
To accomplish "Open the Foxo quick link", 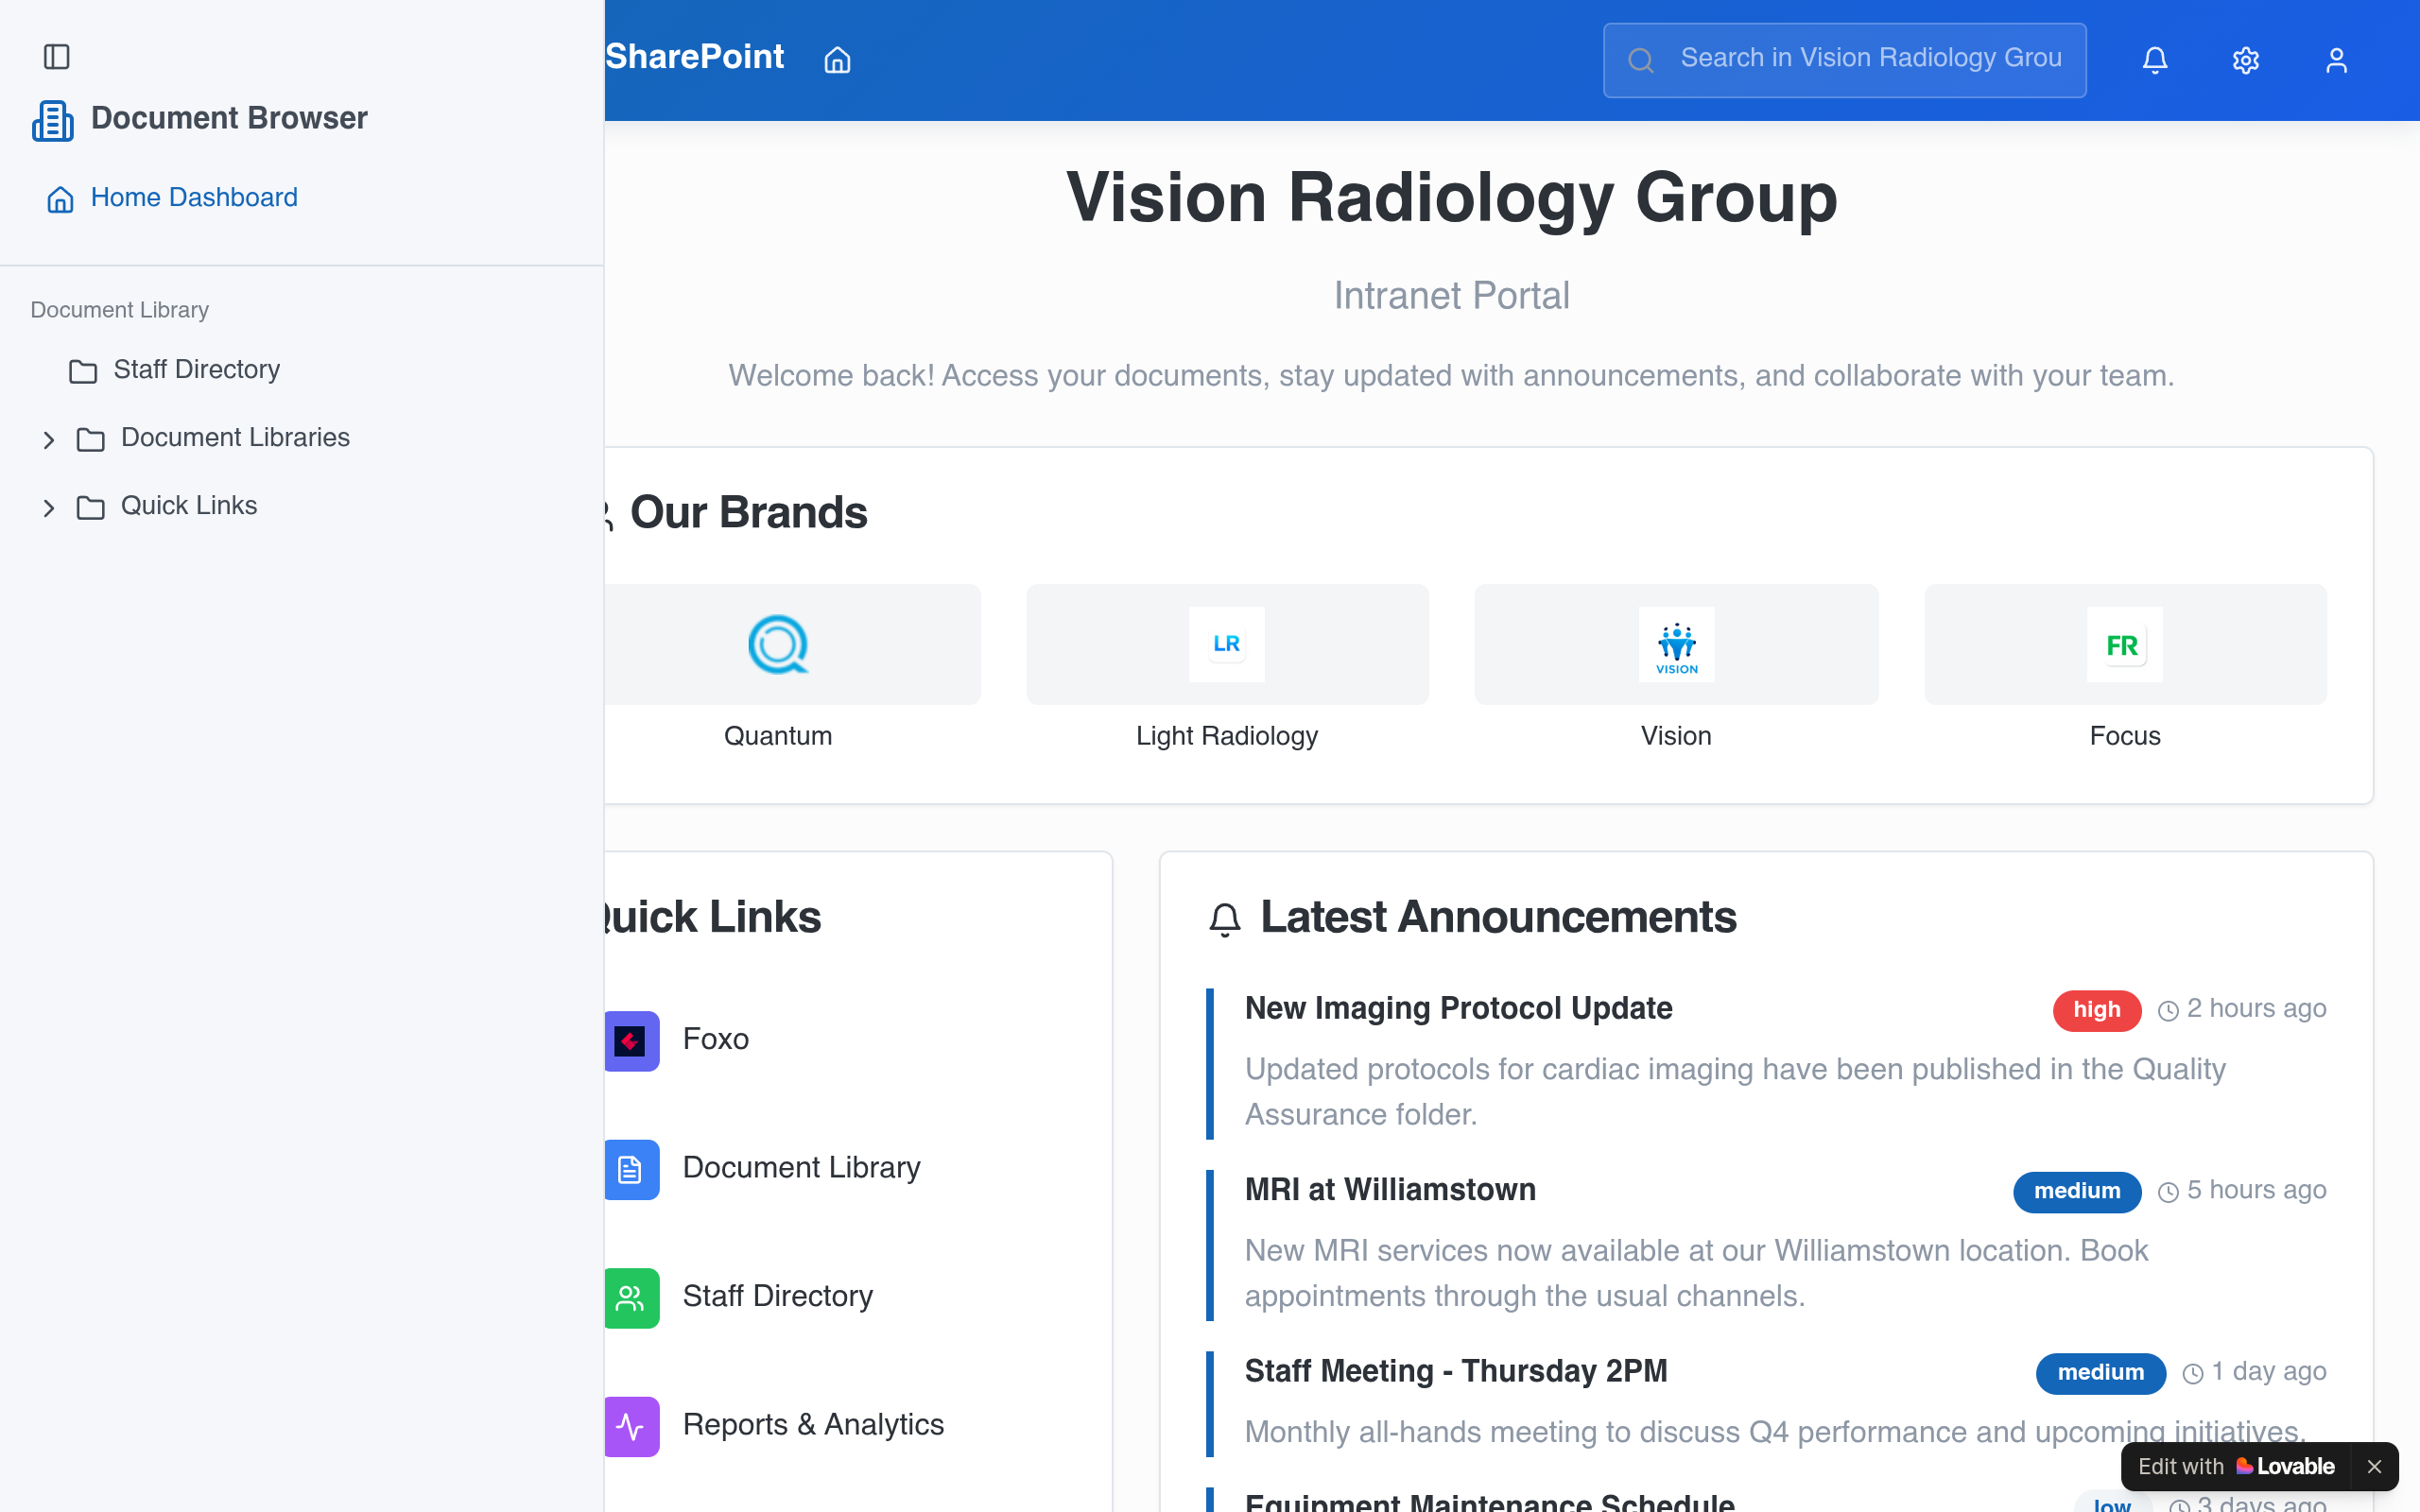I will coord(715,1039).
